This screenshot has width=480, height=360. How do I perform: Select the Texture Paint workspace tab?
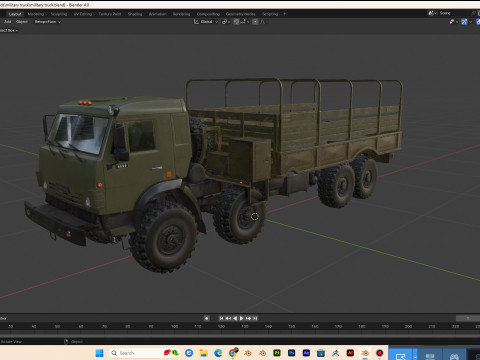[x=110, y=14]
